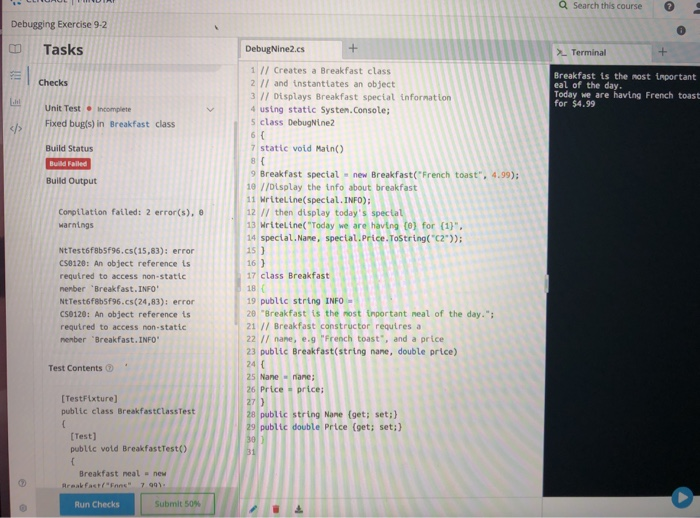Click the Run Checks button
The width and height of the screenshot is (700, 518).
click(x=97, y=504)
